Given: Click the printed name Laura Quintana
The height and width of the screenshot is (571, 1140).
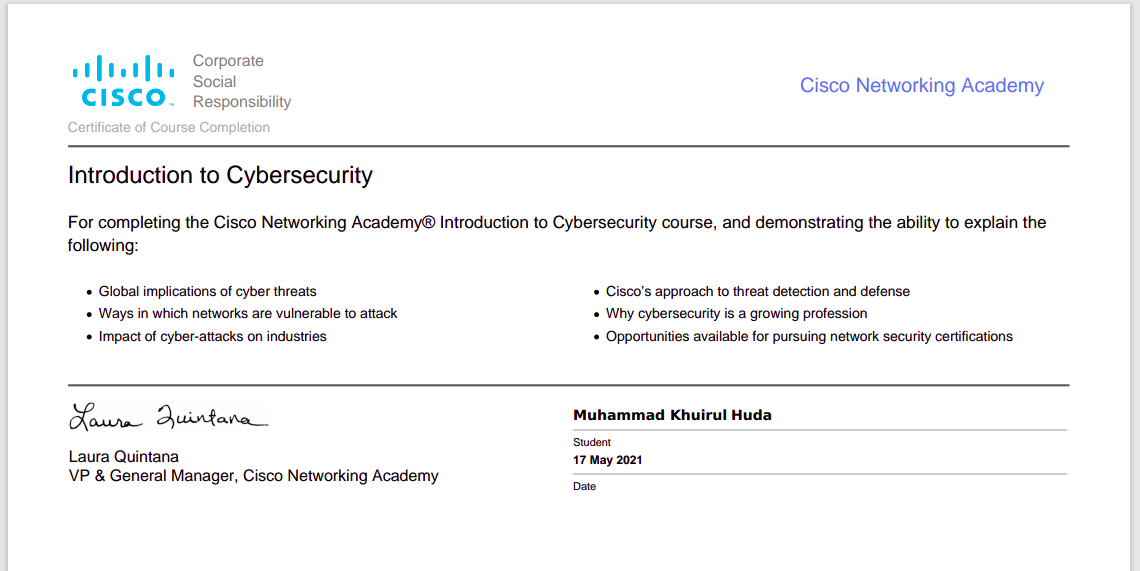Looking at the screenshot, I should coord(124,456).
